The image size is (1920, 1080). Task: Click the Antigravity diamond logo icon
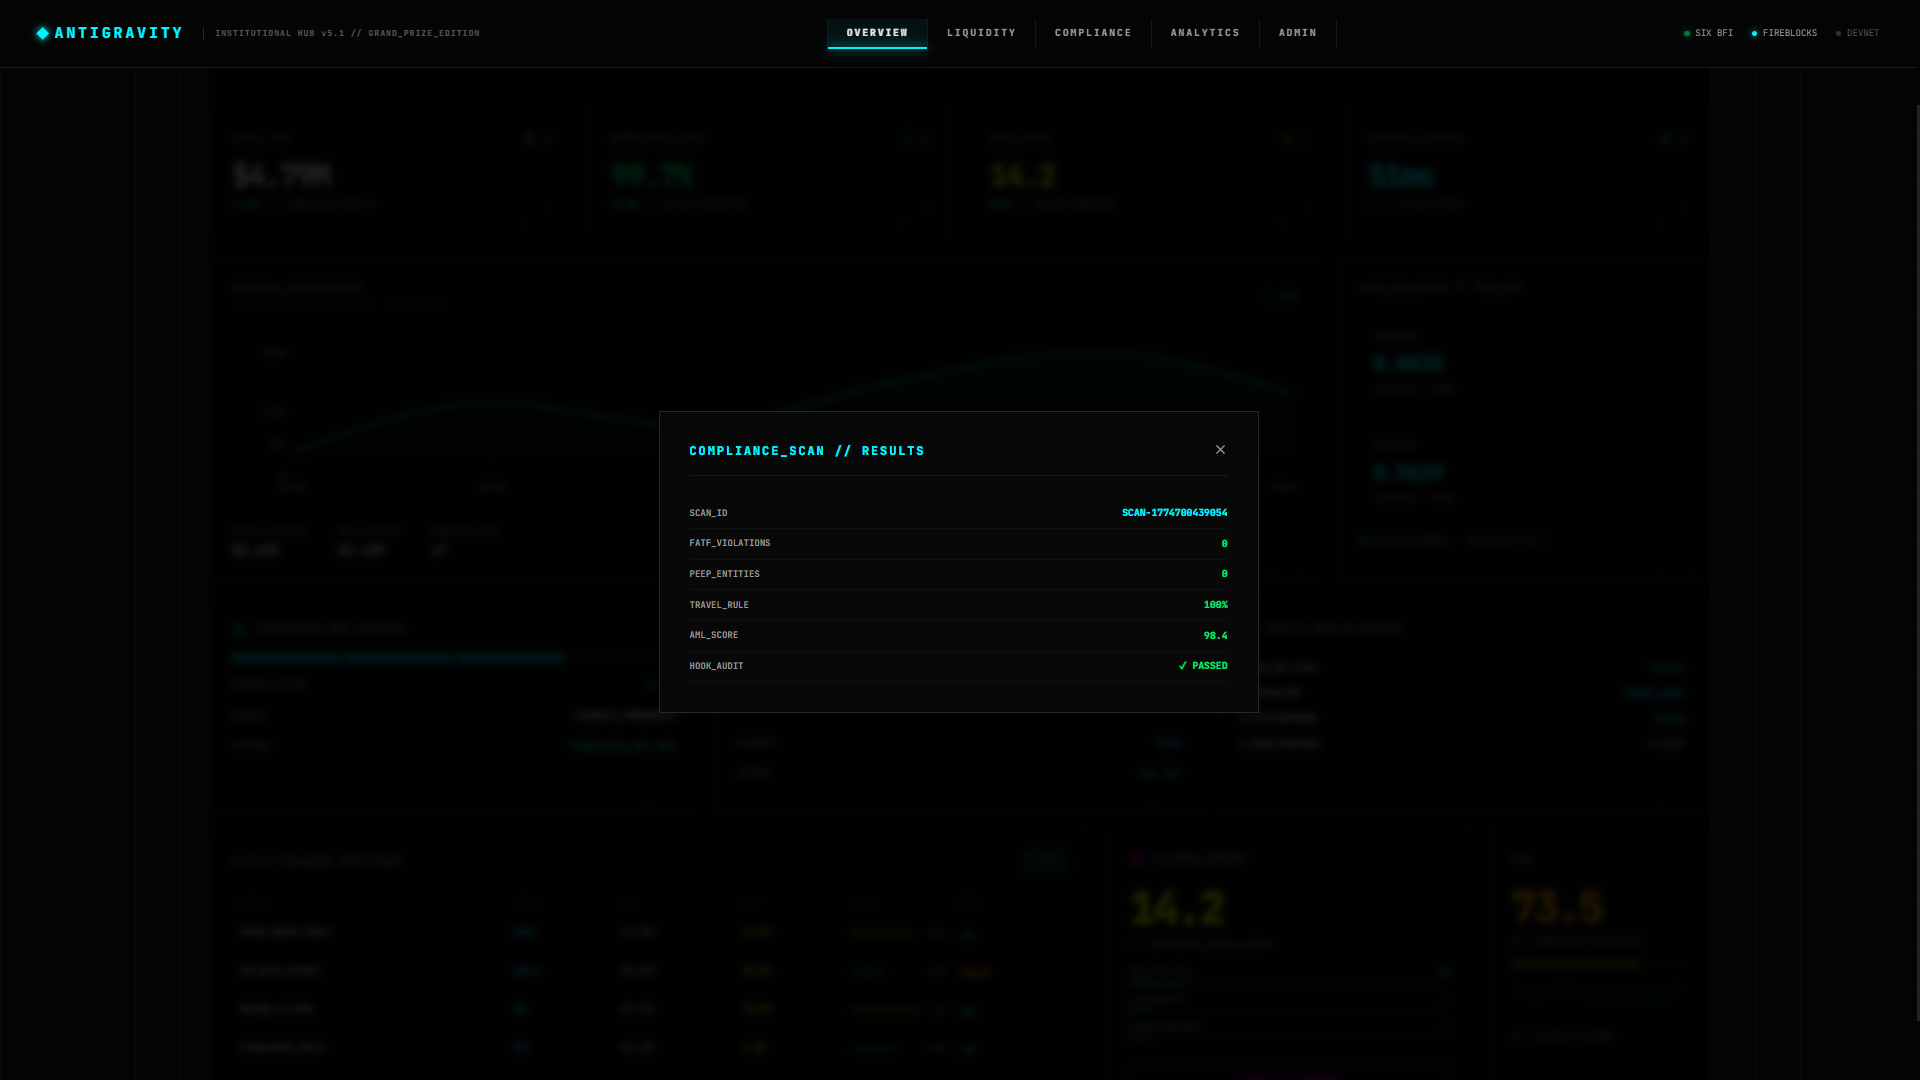click(43, 33)
